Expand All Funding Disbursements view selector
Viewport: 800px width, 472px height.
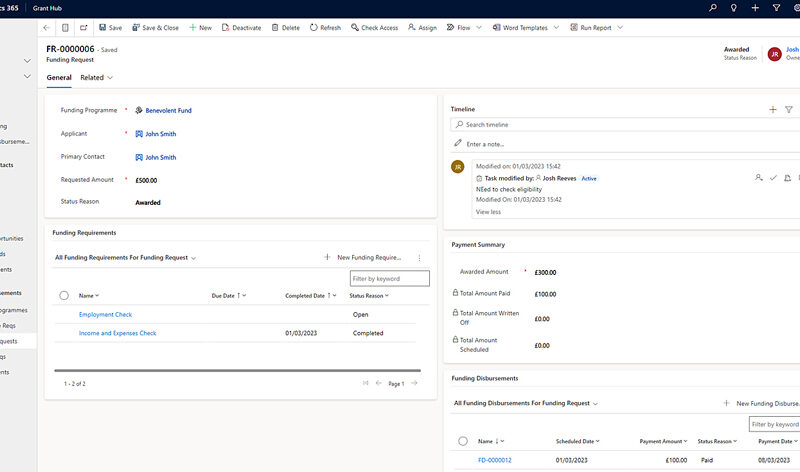pos(526,403)
